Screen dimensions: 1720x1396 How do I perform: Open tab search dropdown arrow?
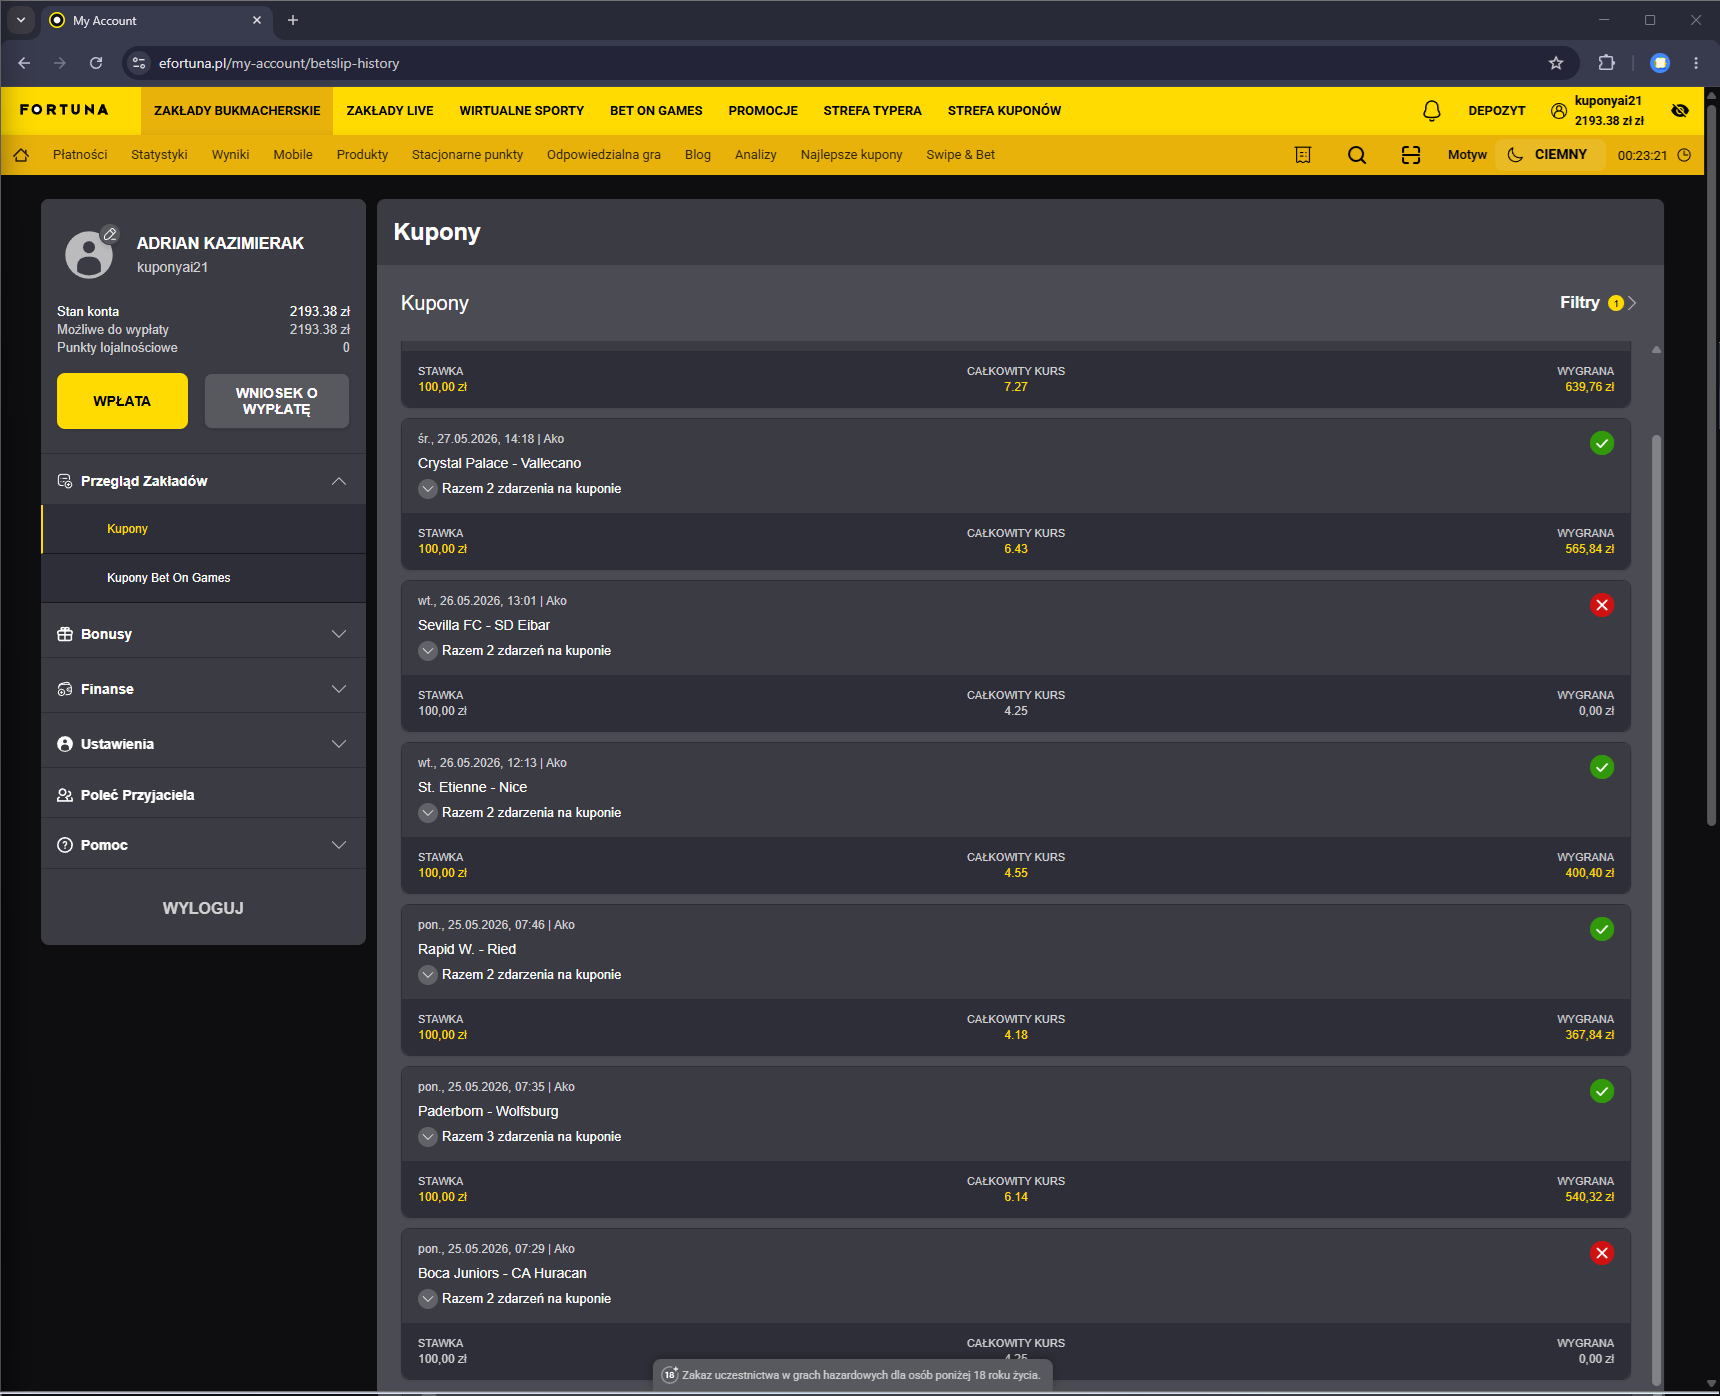pyautogui.click(x=21, y=20)
